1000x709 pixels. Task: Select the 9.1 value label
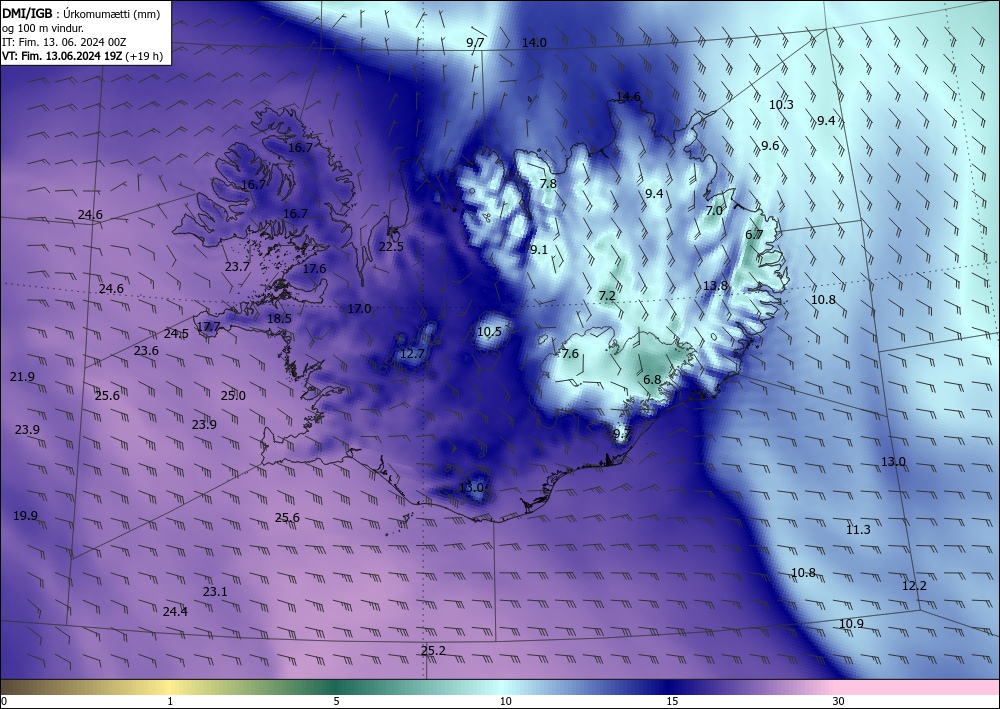pos(539,249)
